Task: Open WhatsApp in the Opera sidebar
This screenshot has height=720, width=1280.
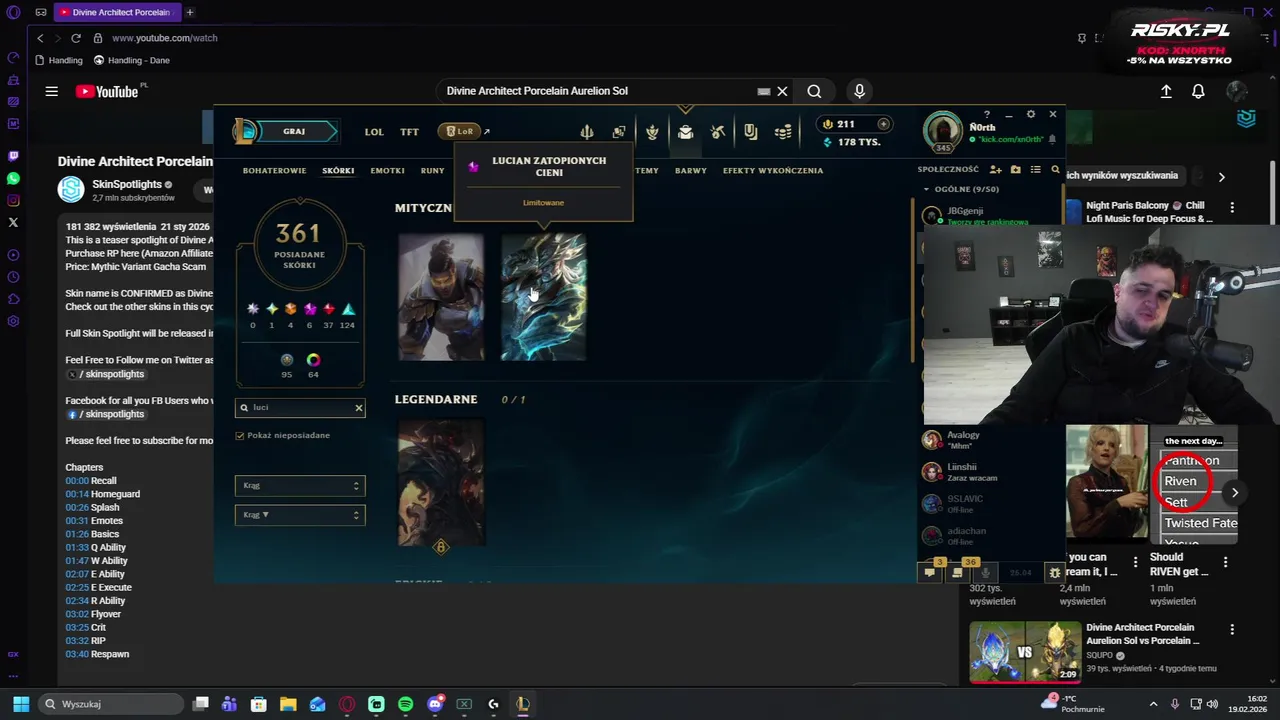Action: point(13,179)
